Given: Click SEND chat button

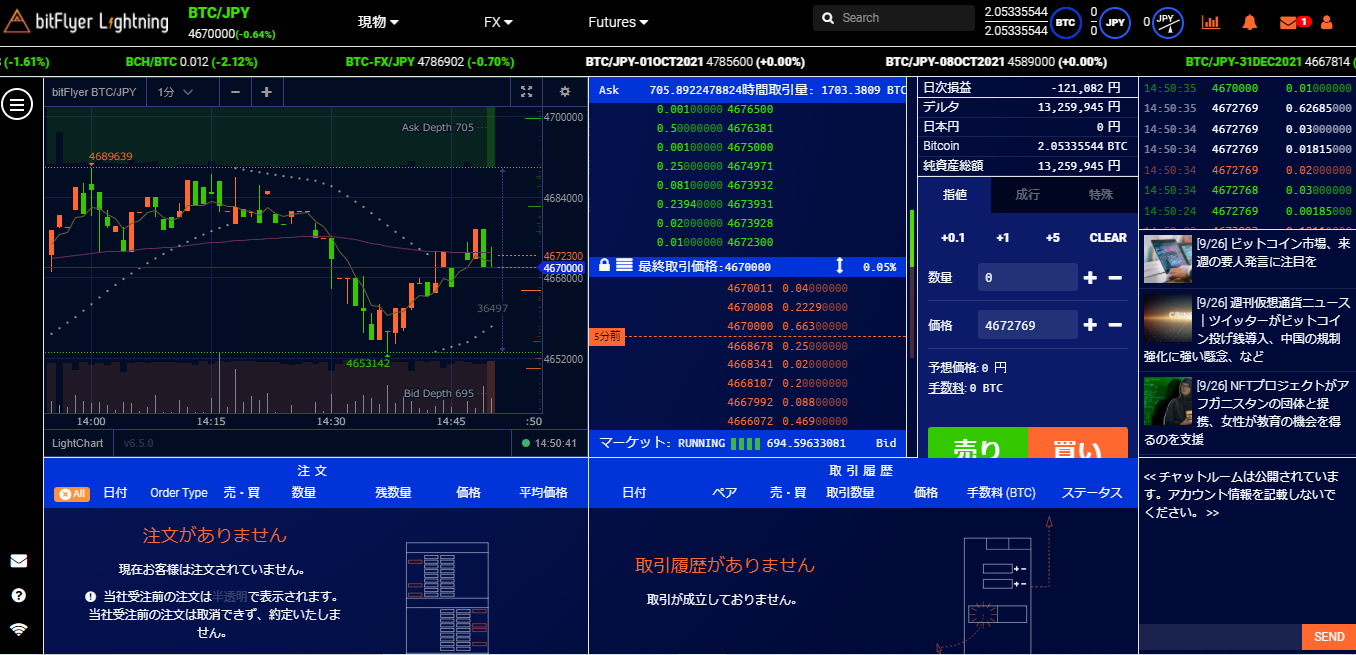Looking at the screenshot, I should pyautogui.click(x=1328, y=637).
